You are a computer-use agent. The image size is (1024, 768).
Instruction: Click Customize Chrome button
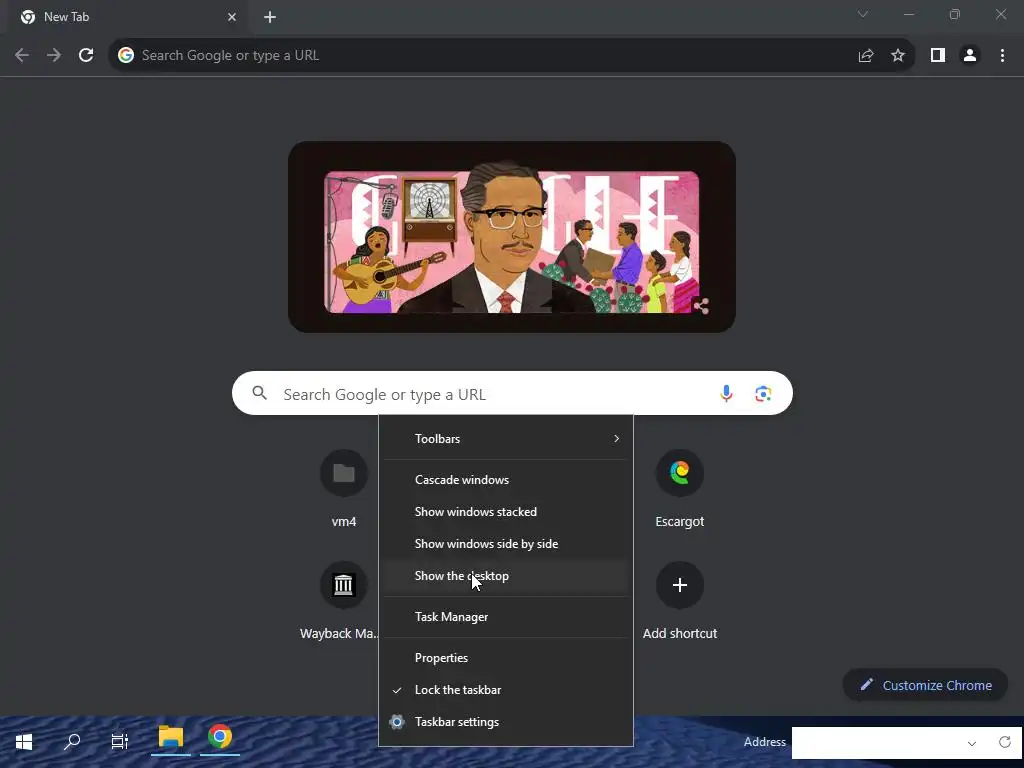coord(925,685)
